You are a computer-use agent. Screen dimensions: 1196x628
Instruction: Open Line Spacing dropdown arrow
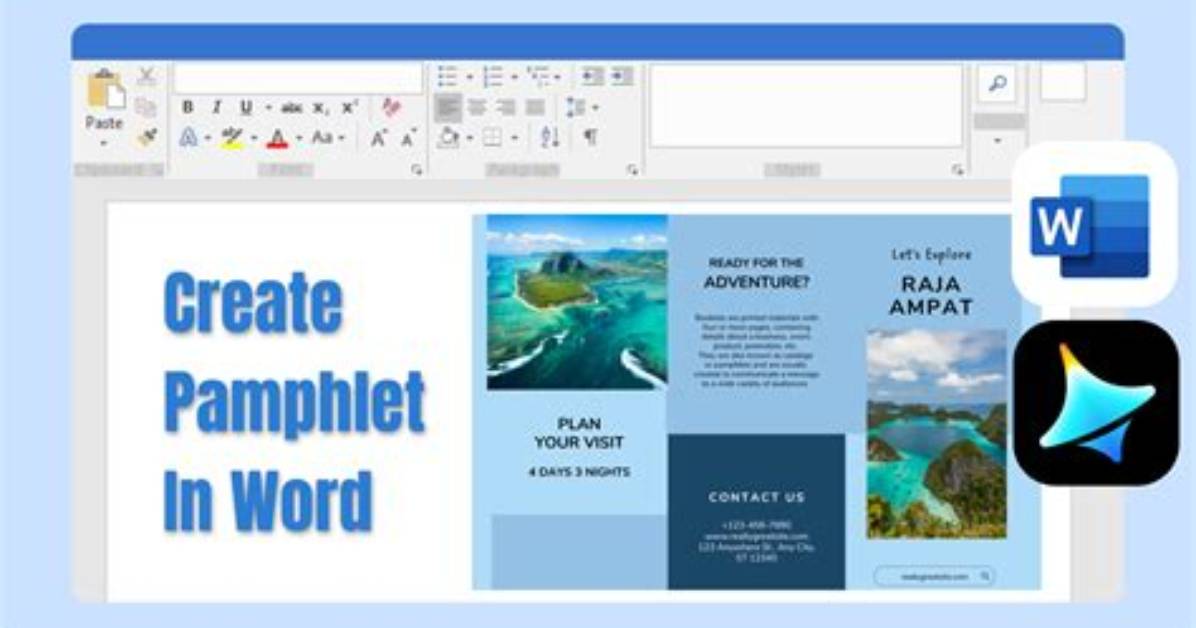point(595,108)
